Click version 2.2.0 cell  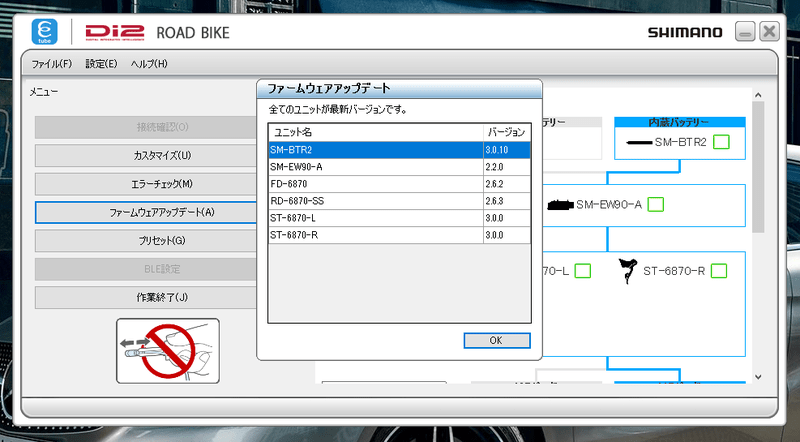pos(507,167)
